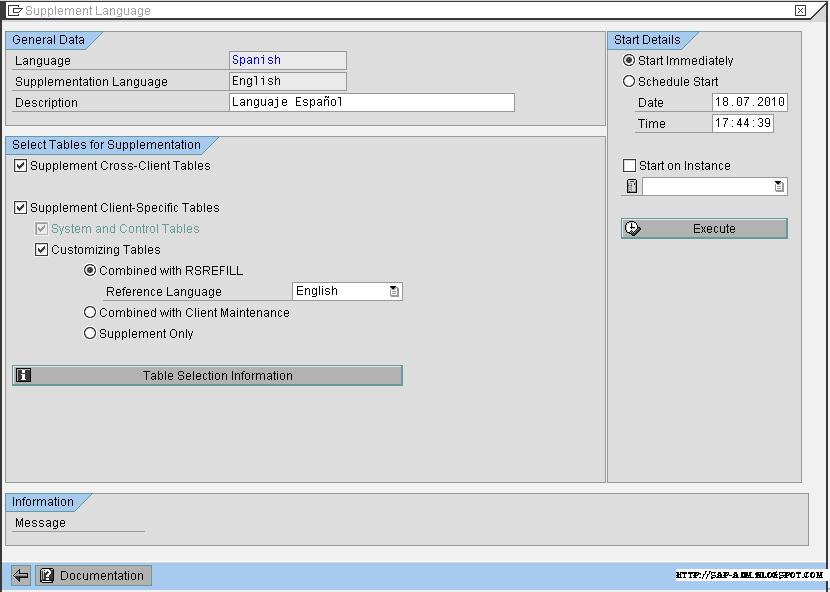Uncheck Supplement Client-Specific Tables
Image resolution: width=830 pixels, height=592 pixels.
point(21,207)
